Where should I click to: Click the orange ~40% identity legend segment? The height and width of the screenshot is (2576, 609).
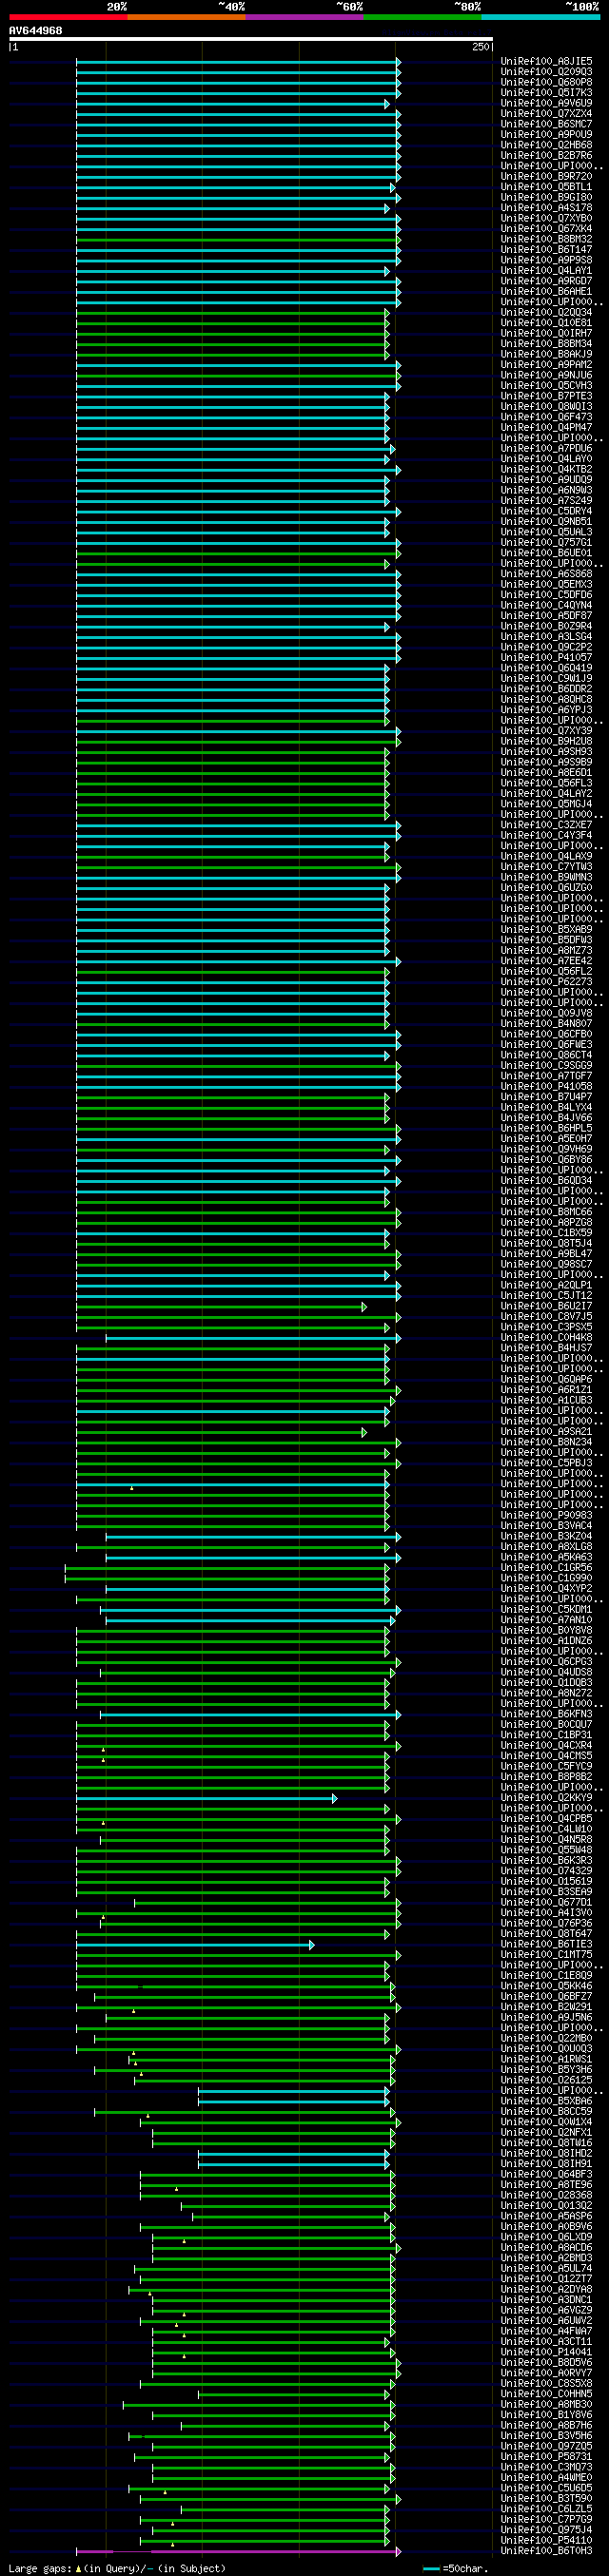(x=186, y=17)
